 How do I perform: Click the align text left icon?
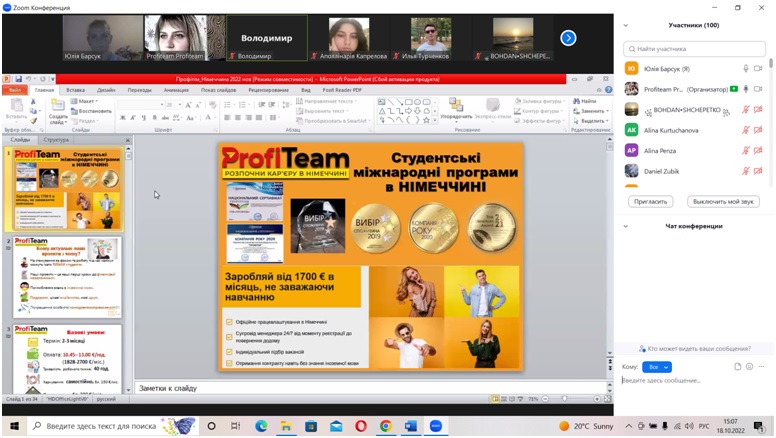pos(227,118)
